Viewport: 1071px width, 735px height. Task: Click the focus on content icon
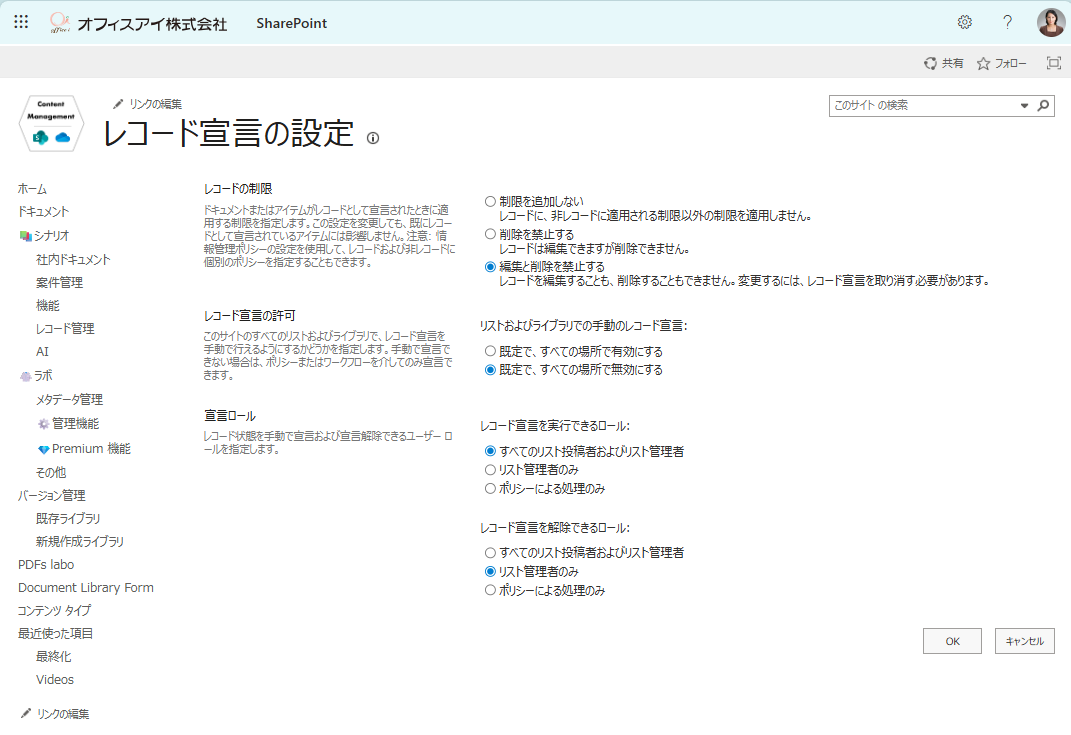(1053, 63)
